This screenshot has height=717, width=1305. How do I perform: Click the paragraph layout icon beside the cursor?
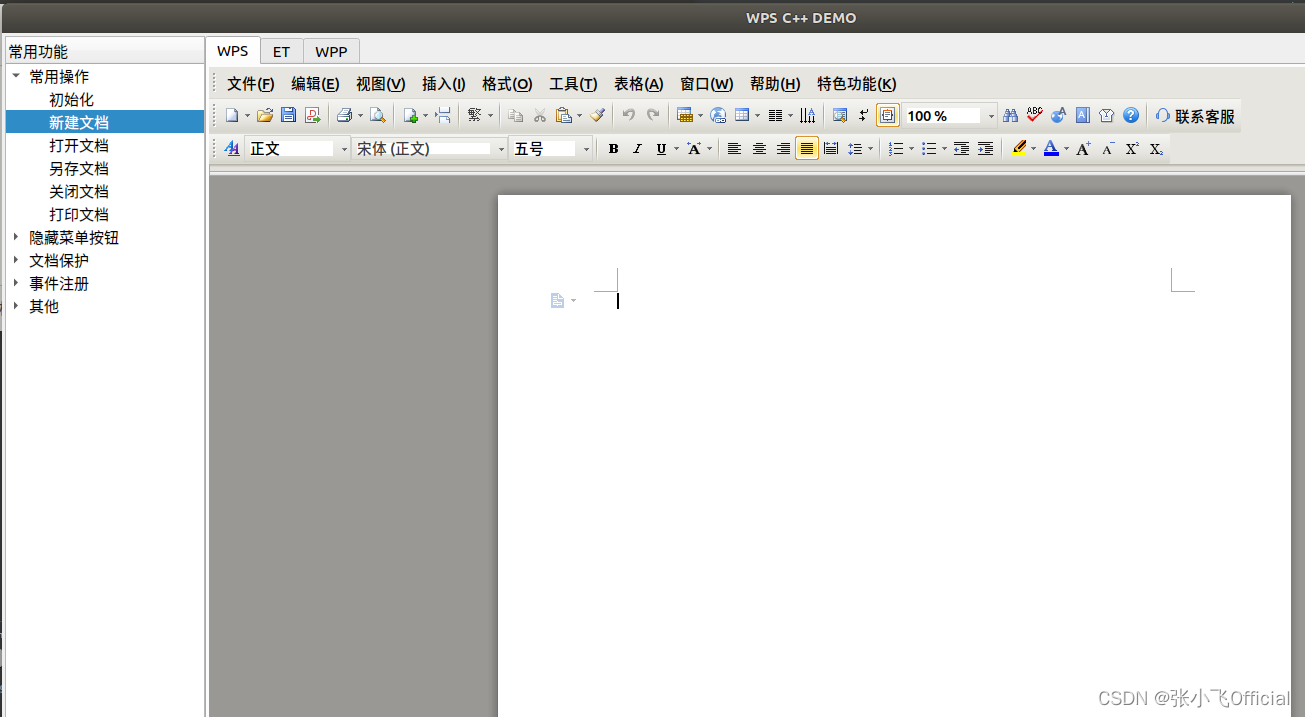pyautogui.click(x=558, y=300)
